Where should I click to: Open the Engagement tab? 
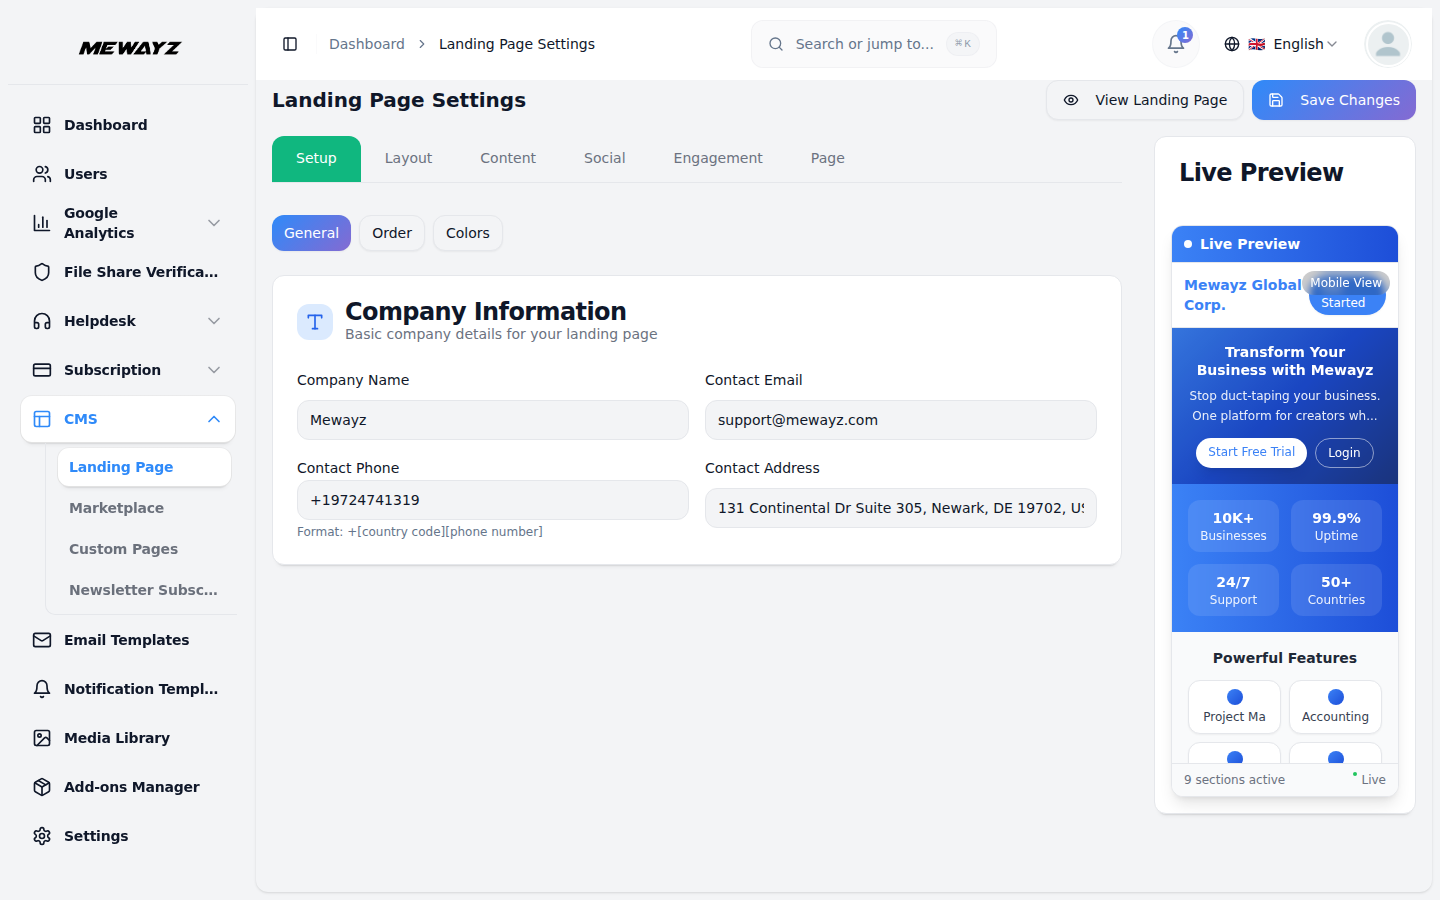tap(717, 158)
